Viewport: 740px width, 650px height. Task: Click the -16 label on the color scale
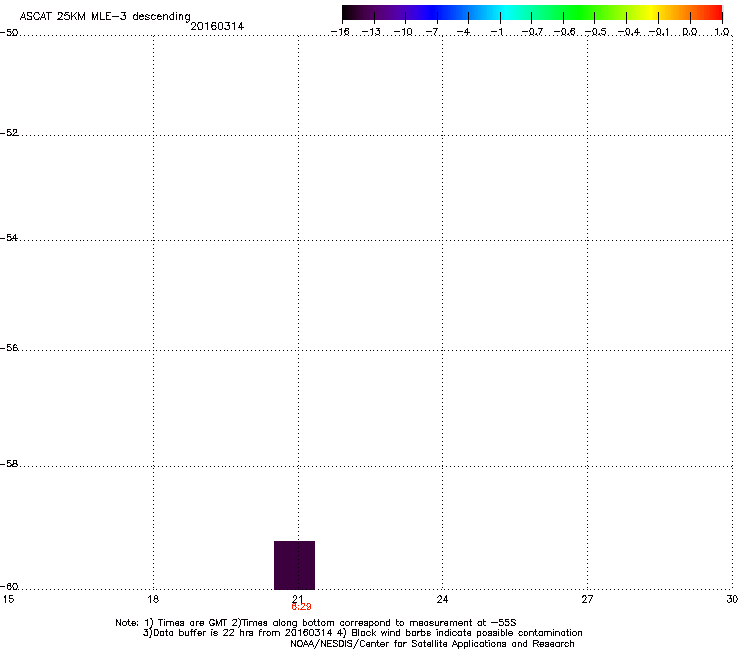point(340,32)
